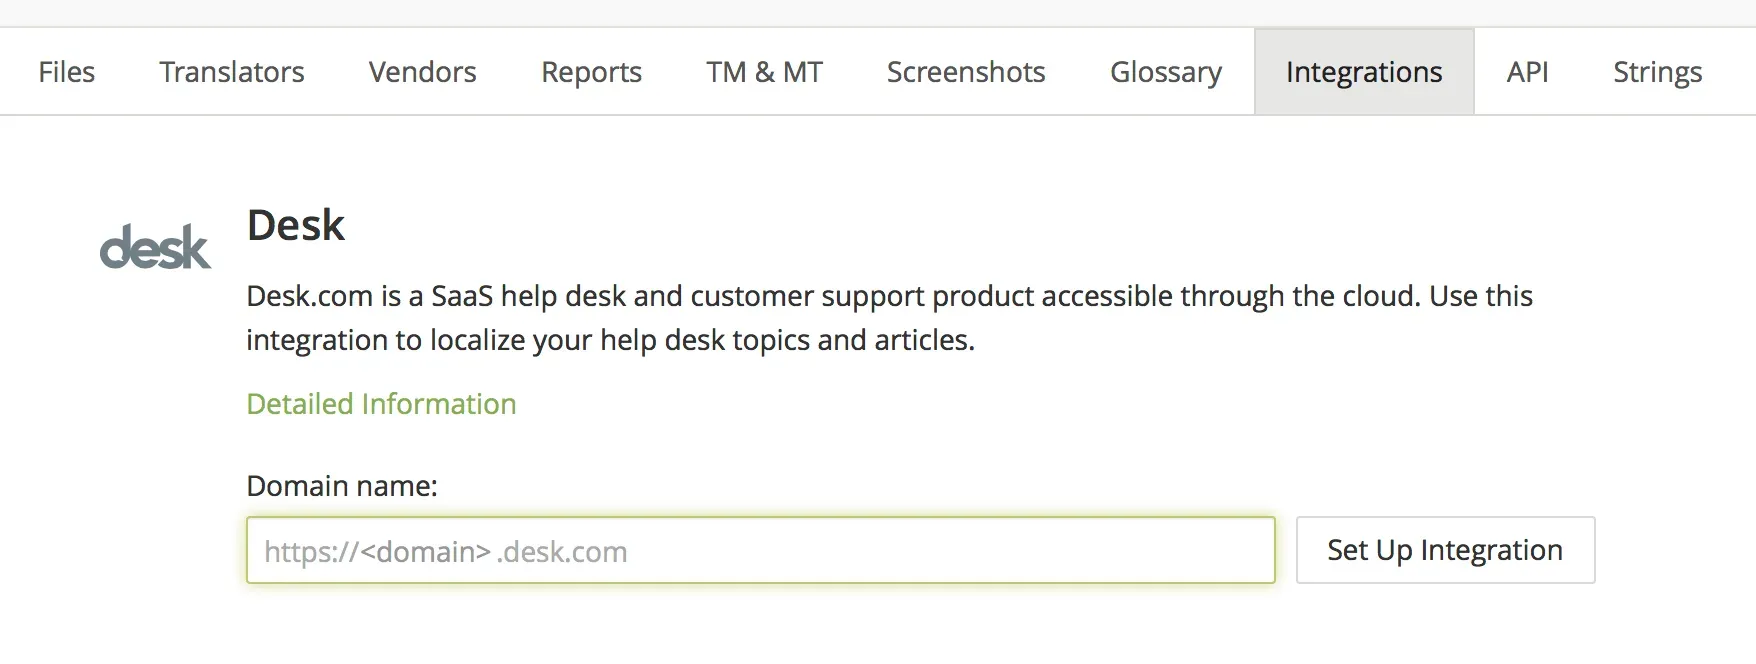The width and height of the screenshot is (1756, 664).
Task: Click the https://<domain>.desk.com placeholder text
Action: [445, 552]
